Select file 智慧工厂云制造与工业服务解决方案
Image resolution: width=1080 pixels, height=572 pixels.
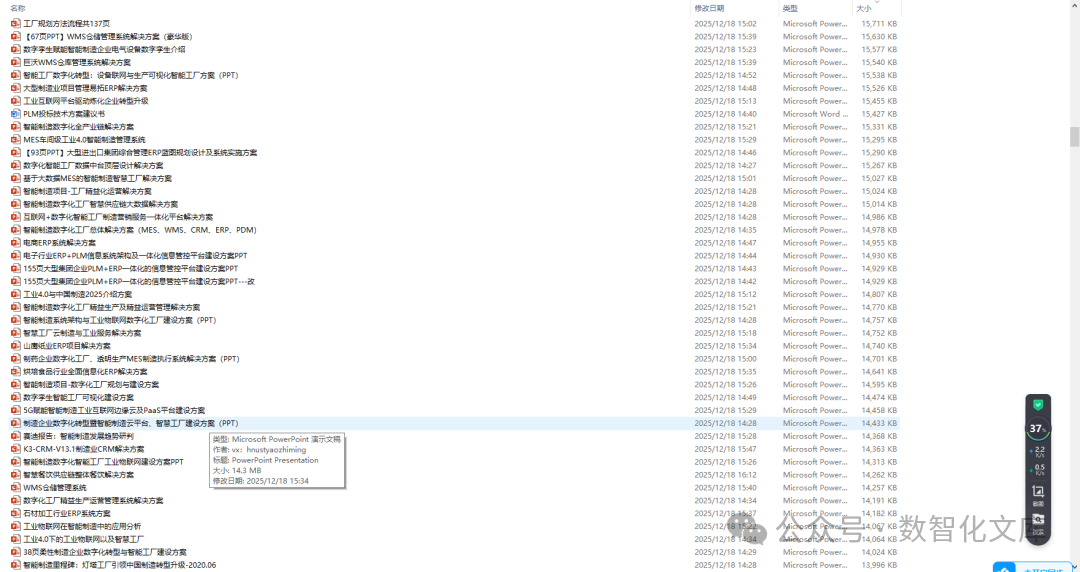pos(82,333)
